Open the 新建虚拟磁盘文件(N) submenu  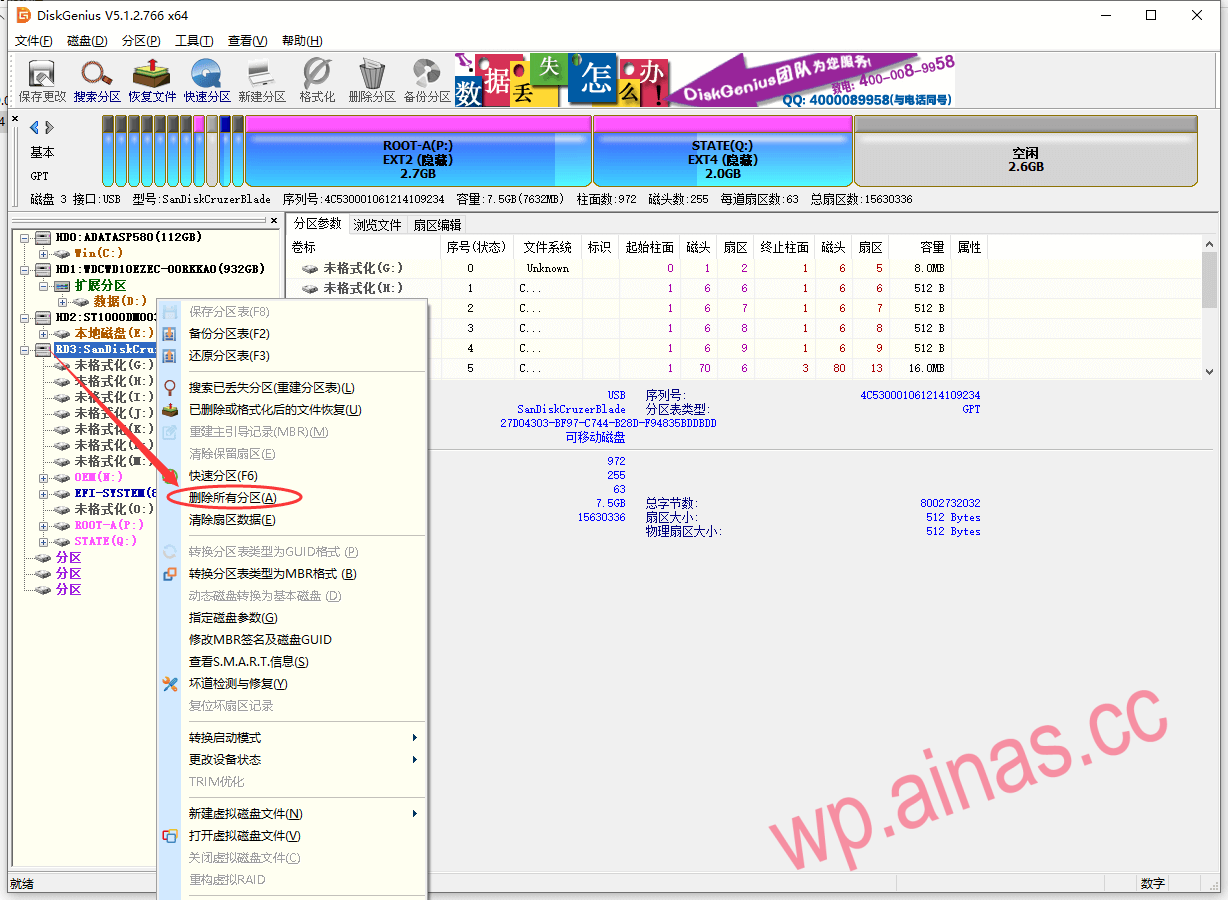(x=292, y=814)
